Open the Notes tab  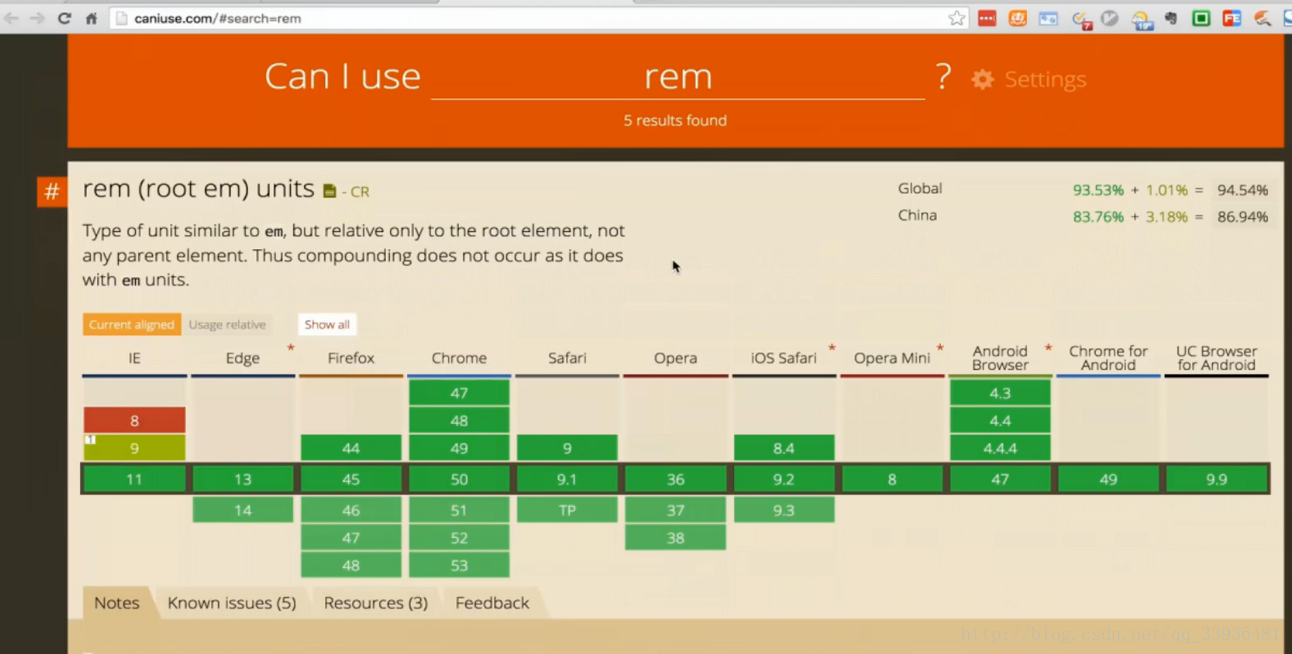[x=117, y=602]
